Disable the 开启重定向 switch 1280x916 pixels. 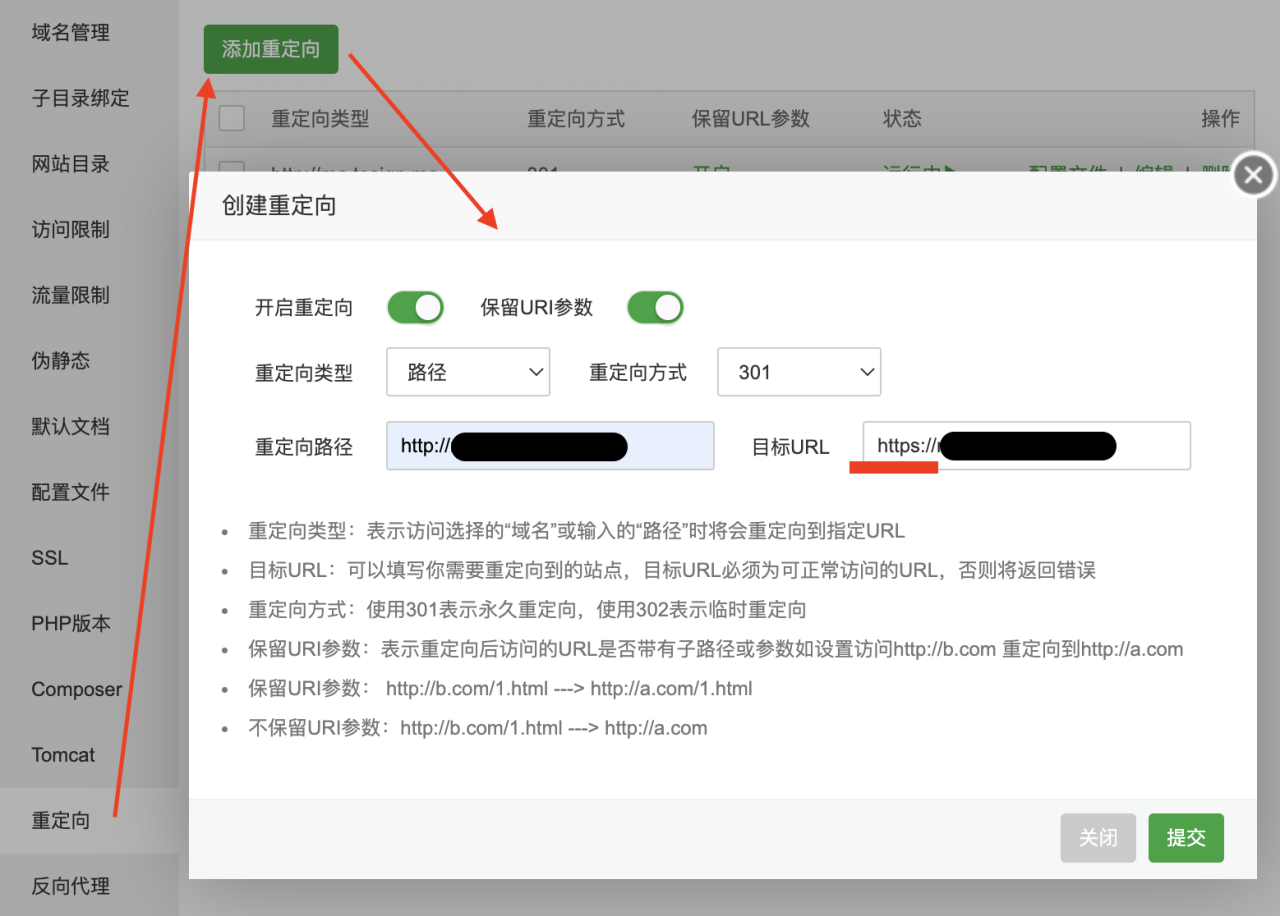415,307
